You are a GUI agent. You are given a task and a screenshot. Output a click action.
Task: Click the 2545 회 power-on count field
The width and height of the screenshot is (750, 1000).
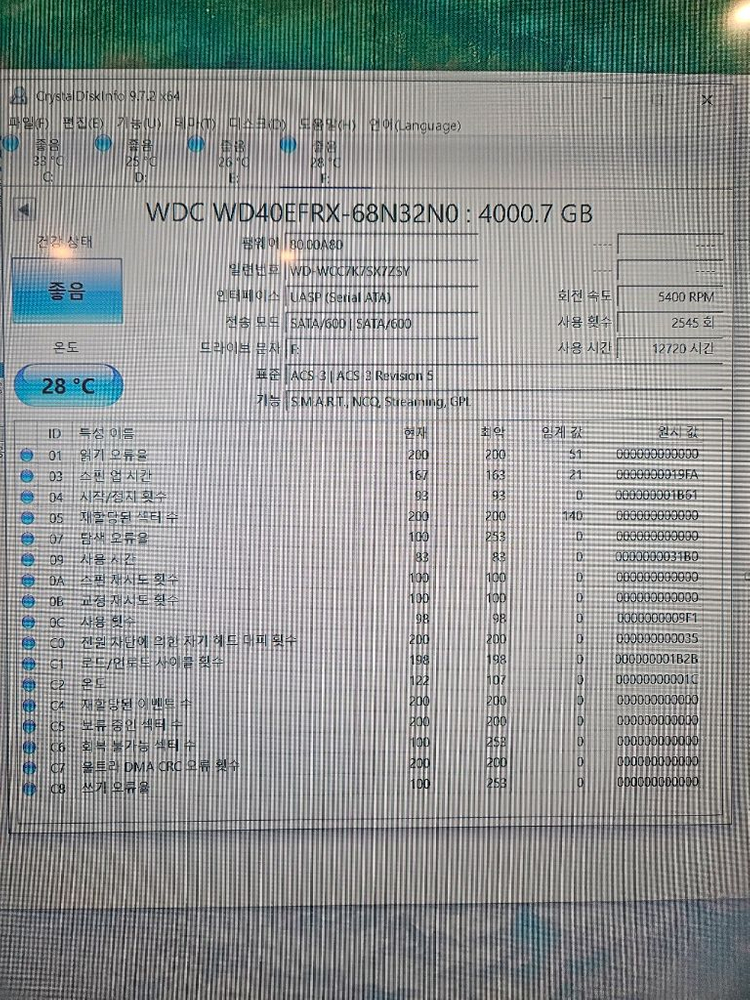(669, 323)
